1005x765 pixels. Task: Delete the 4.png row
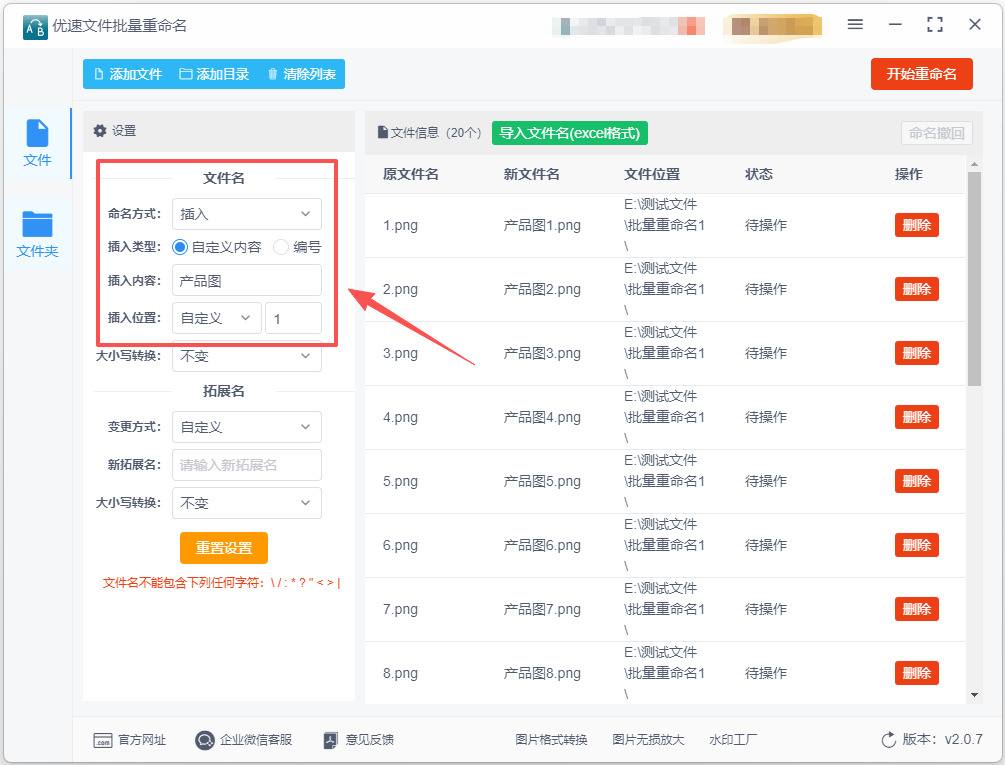[917, 418]
